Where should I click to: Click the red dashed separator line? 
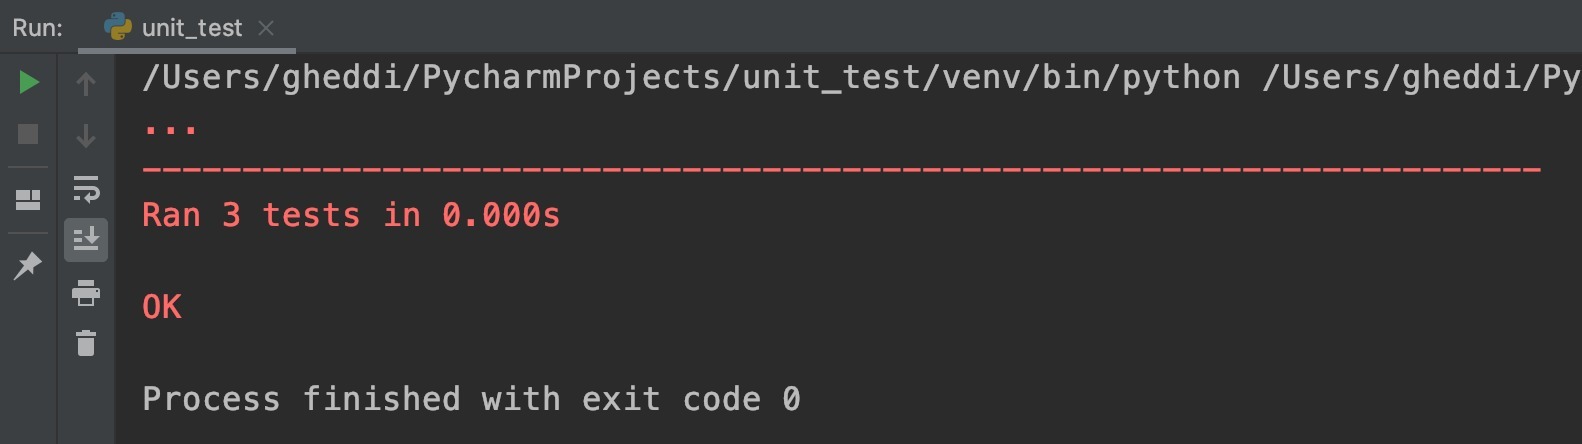click(840, 170)
